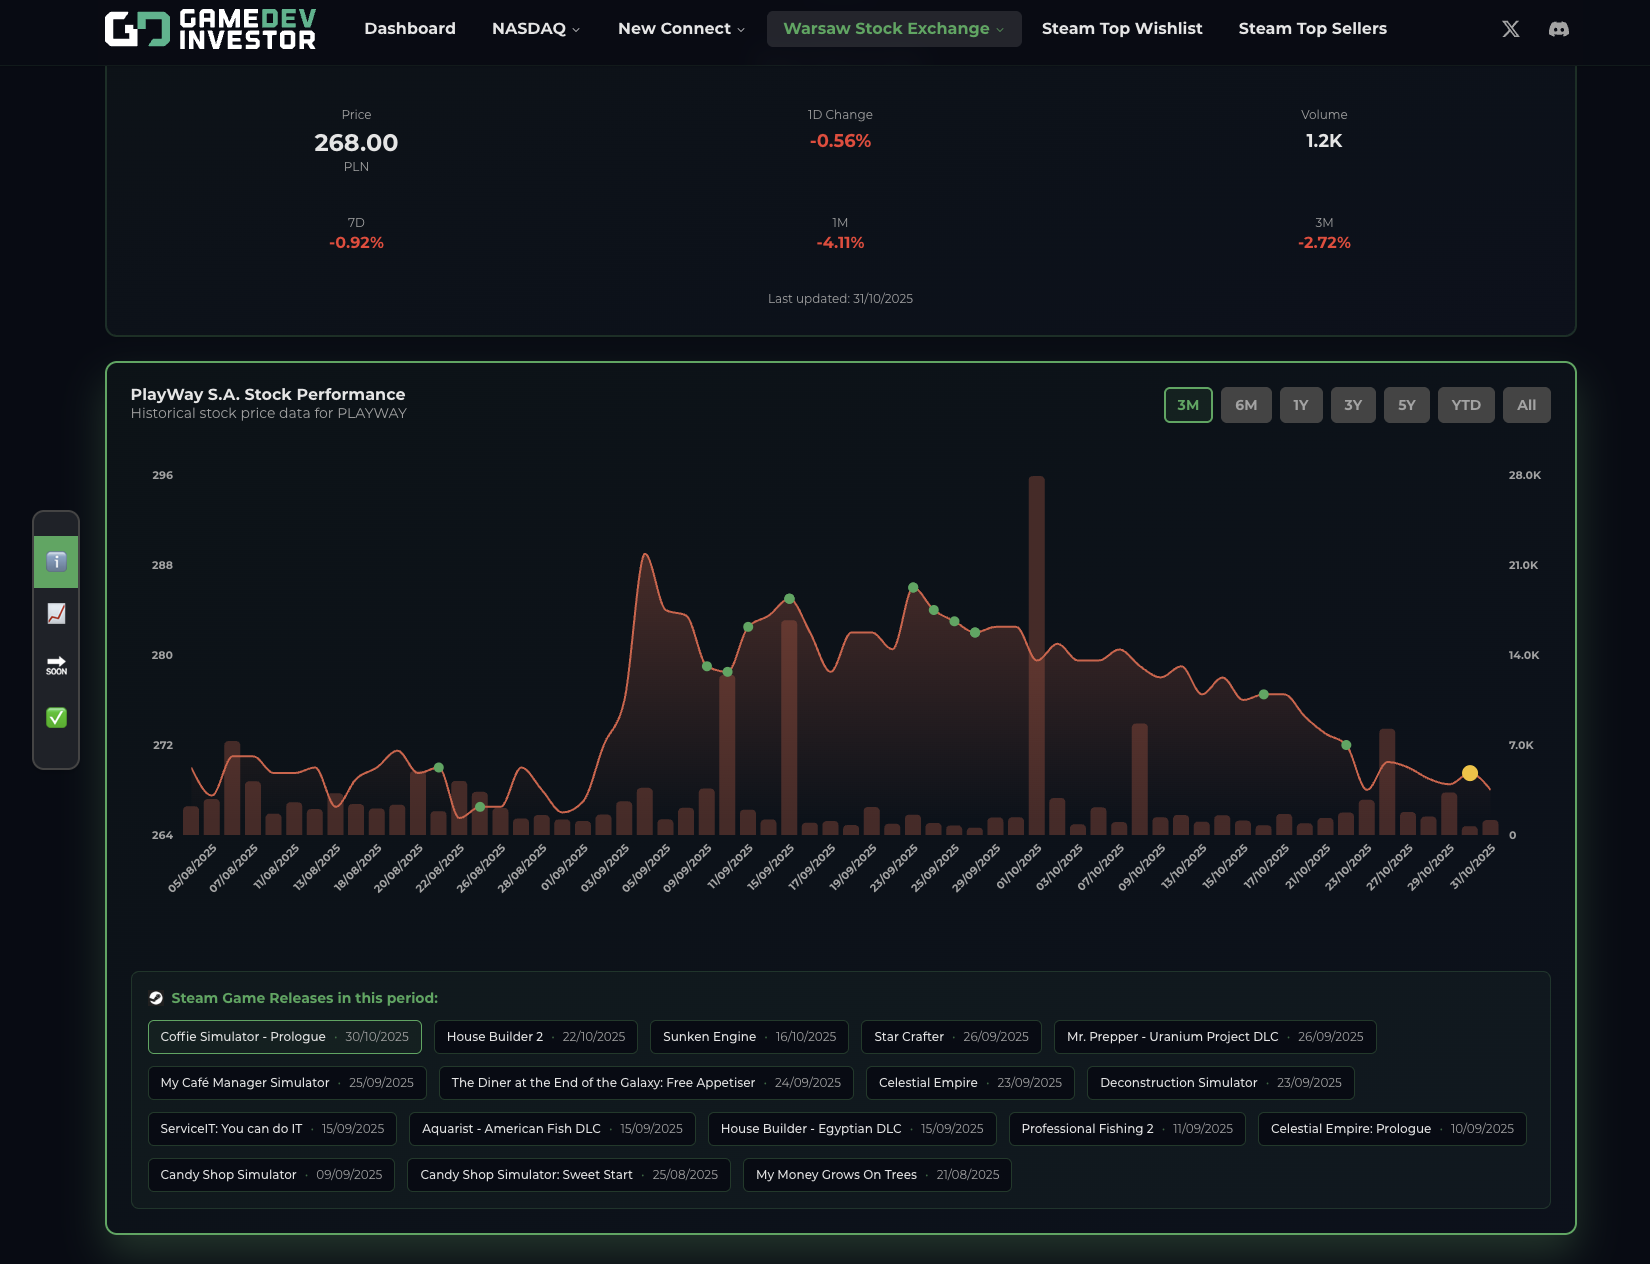Click My Café Manager Simulator tag
The height and width of the screenshot is (1264, 1650).
coord(287,1083)
